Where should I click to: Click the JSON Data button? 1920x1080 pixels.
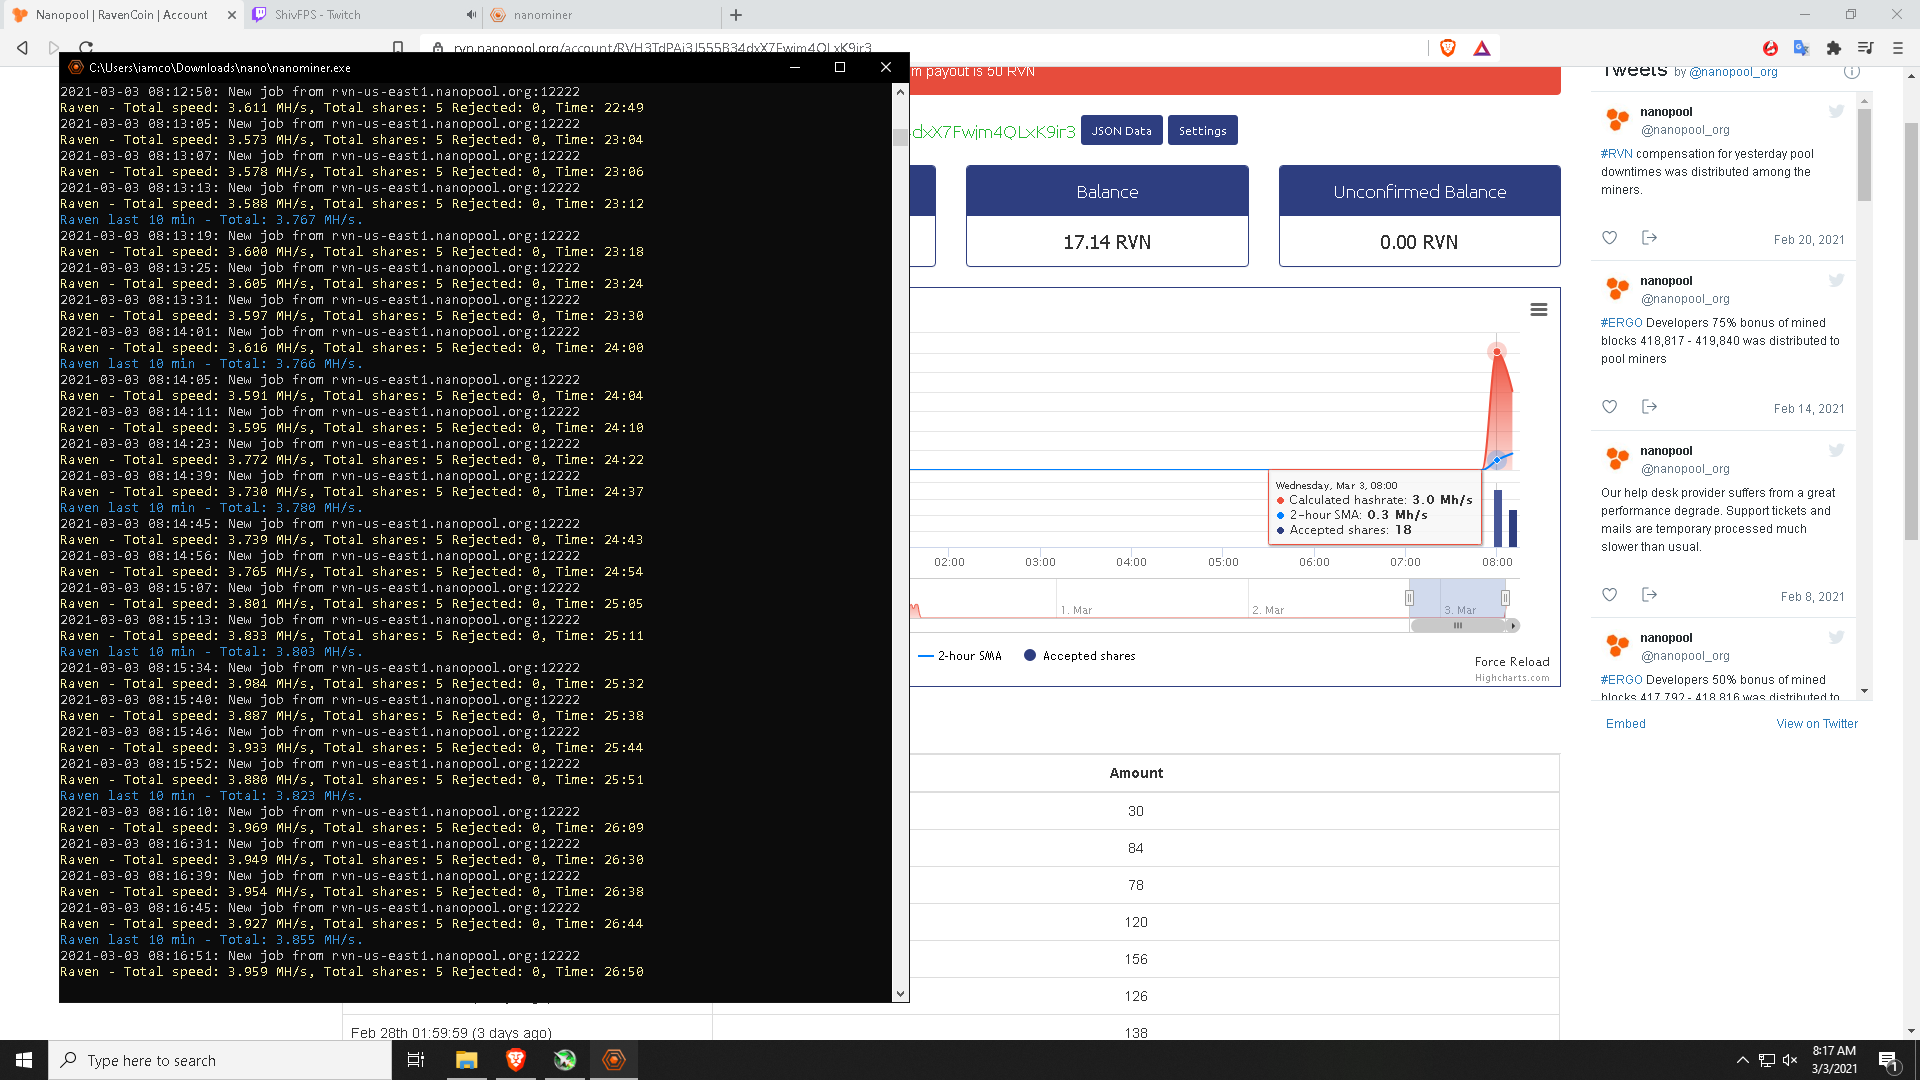coord(1121,130)
